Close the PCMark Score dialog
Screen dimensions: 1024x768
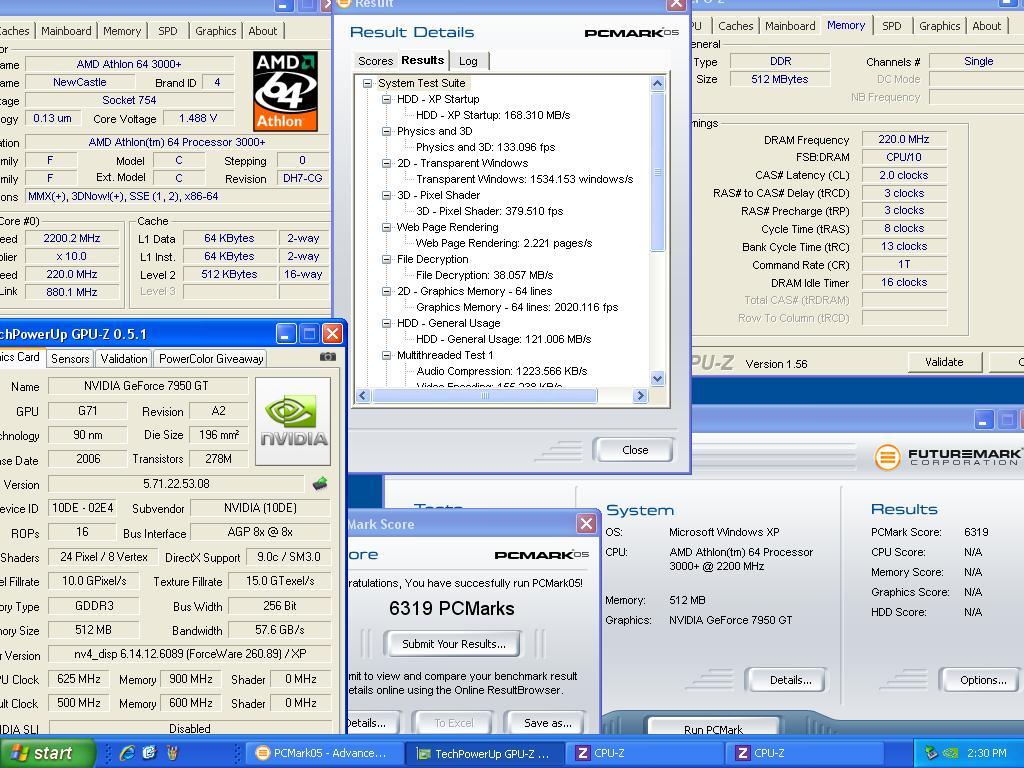pos(586,524)
